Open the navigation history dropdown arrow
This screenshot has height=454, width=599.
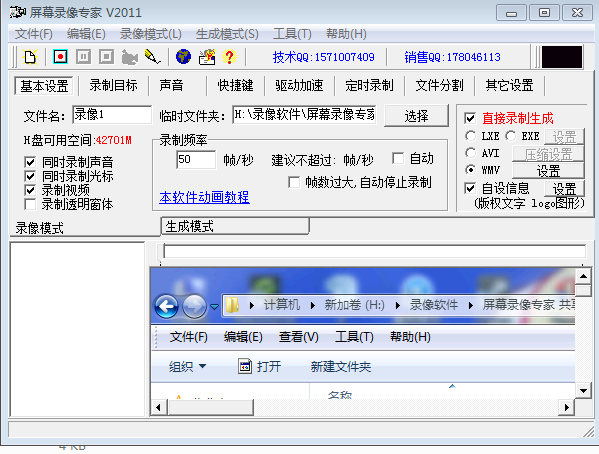click(214, 306)
